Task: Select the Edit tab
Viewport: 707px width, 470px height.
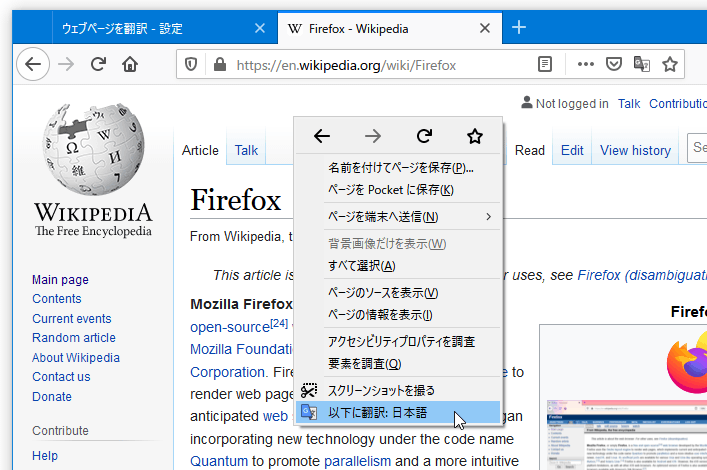Action: click(x=572, y=150)
